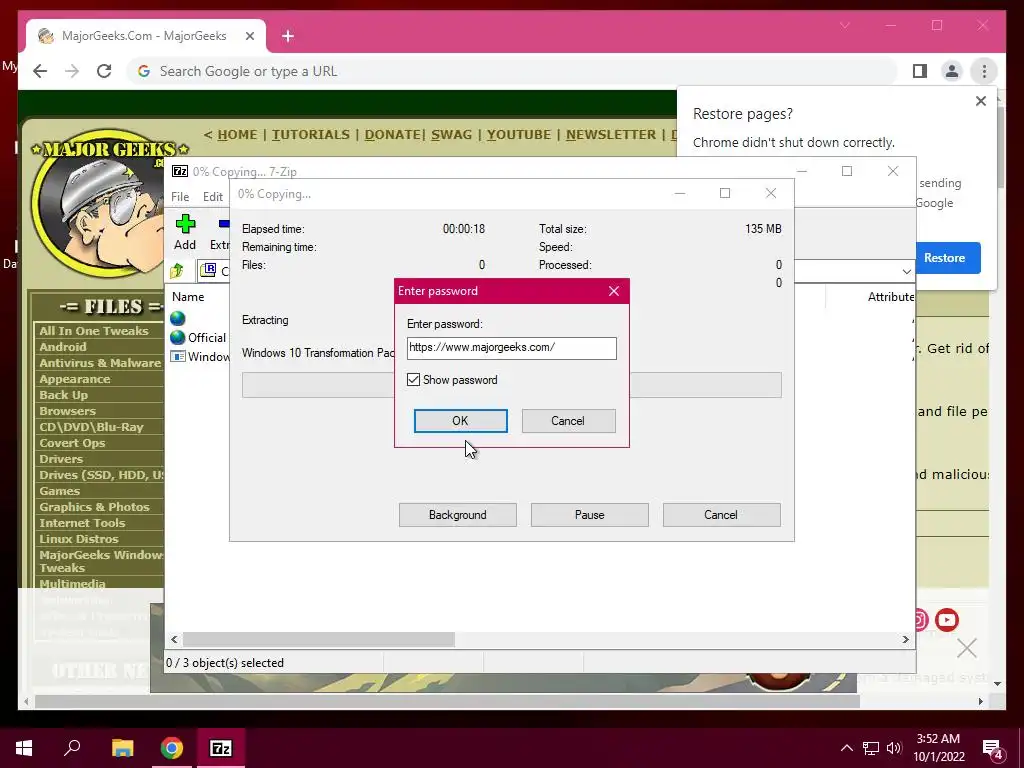1024x768 pixels.
Task: Open the network tray icon
Action: [x=871, y=748]
